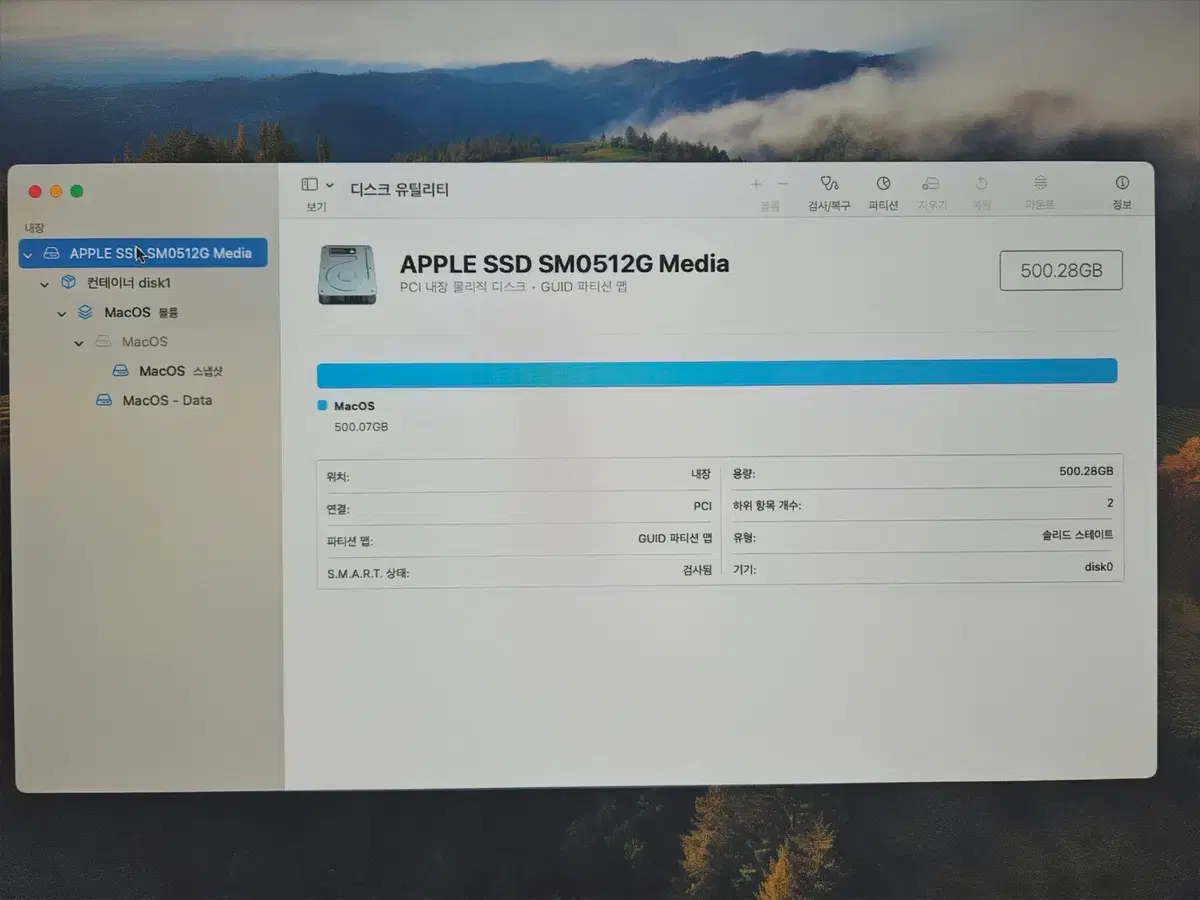This screenshot has width=1200, height=900.
Task: Click the large hard disk drive image
Action: [x=347, y=274]
